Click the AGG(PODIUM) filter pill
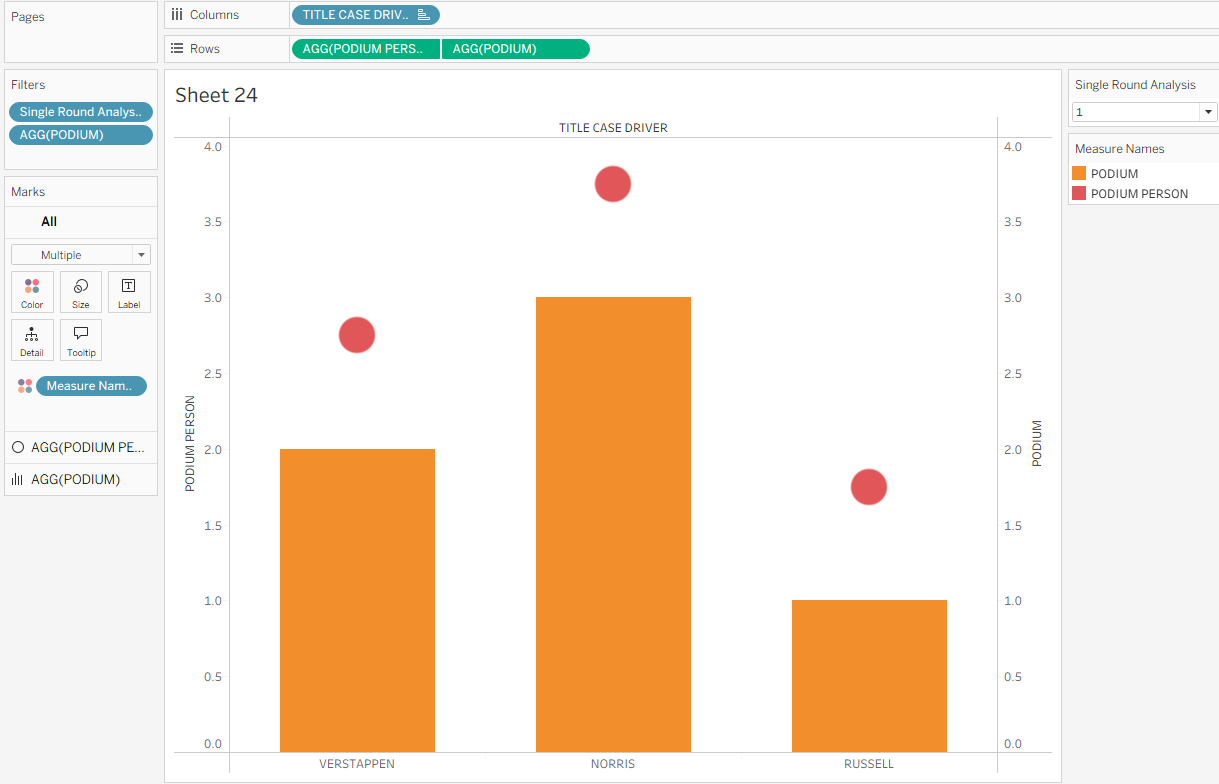Screen dimensions: 1219x784 pos(81,135)
